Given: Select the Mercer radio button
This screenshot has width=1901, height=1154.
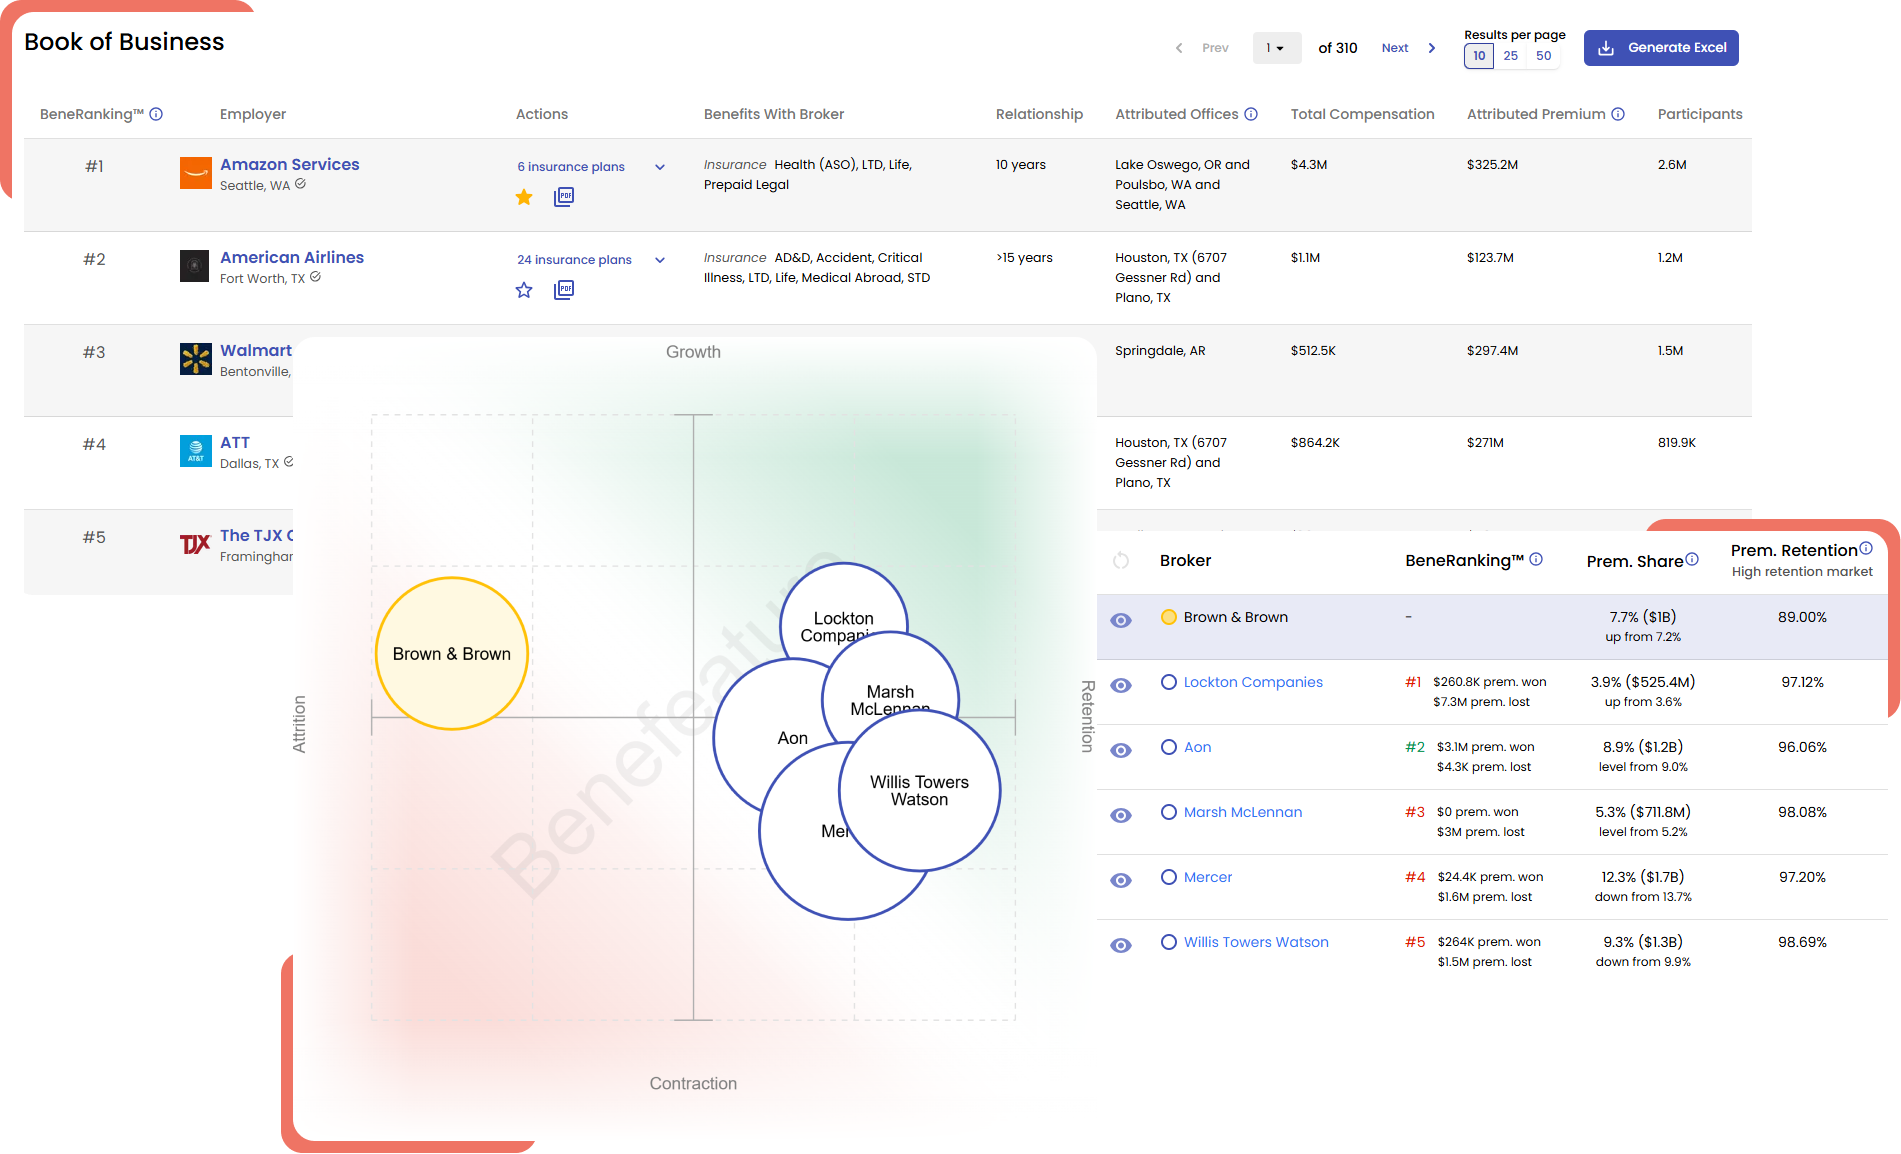Looking at the screenshot, I should (x=1169, y=877).
